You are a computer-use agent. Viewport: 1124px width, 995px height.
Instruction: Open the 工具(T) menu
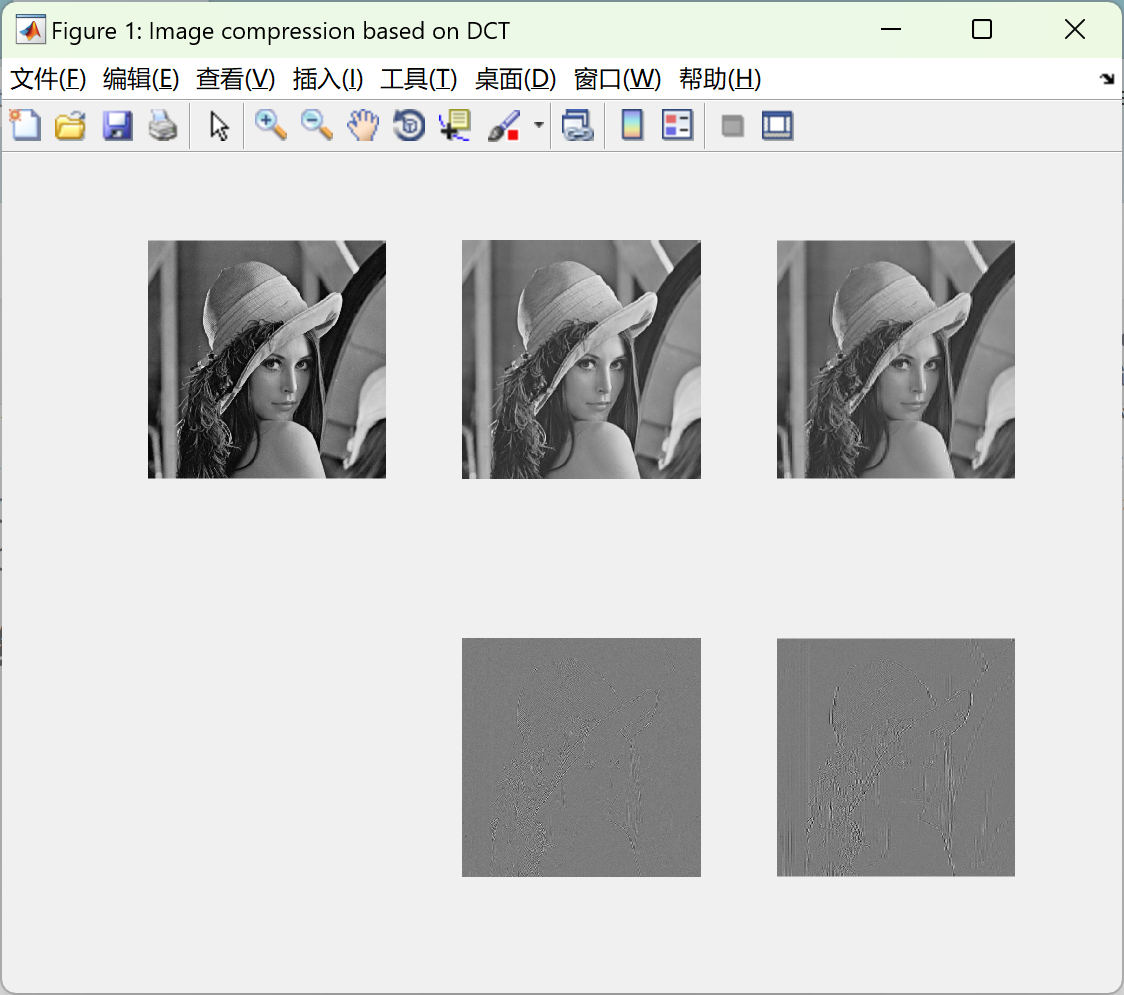[419, 79]
